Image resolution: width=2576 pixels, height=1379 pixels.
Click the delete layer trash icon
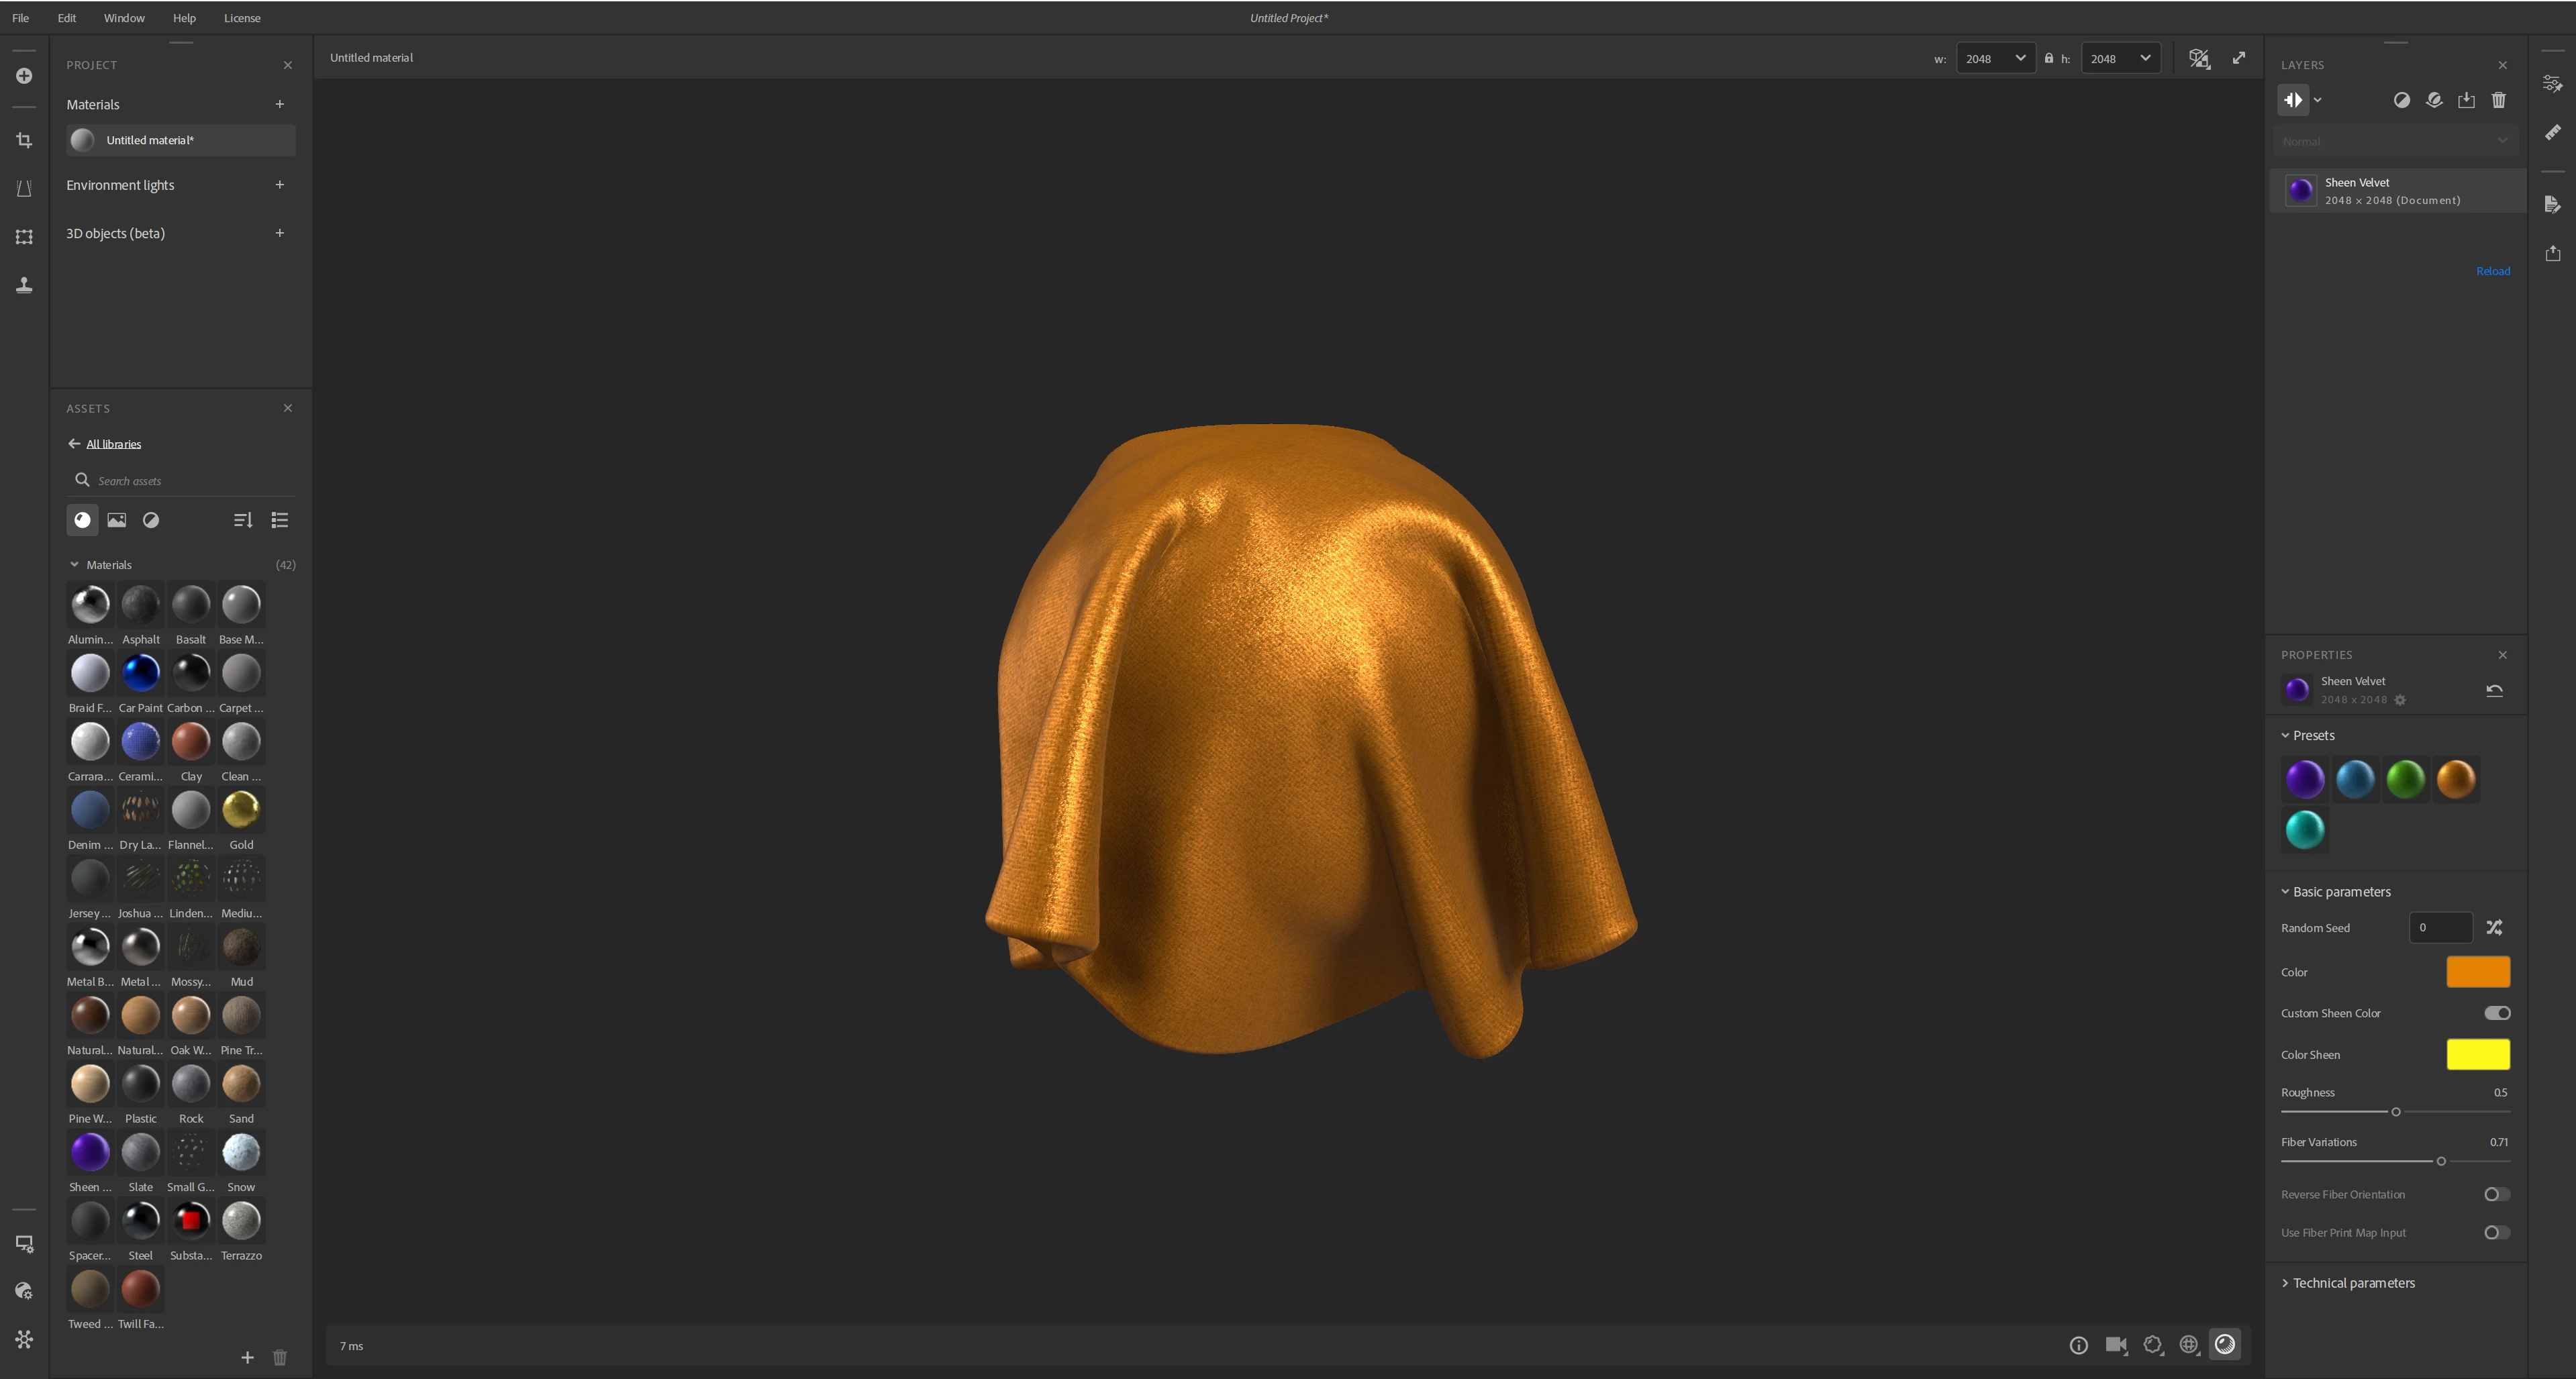[2499, 100]
